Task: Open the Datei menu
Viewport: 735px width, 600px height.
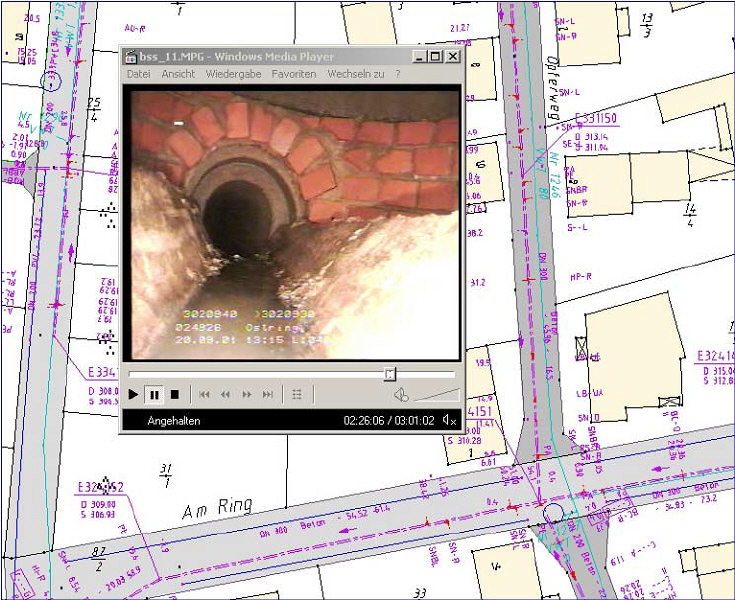Action: click(138, 74)
